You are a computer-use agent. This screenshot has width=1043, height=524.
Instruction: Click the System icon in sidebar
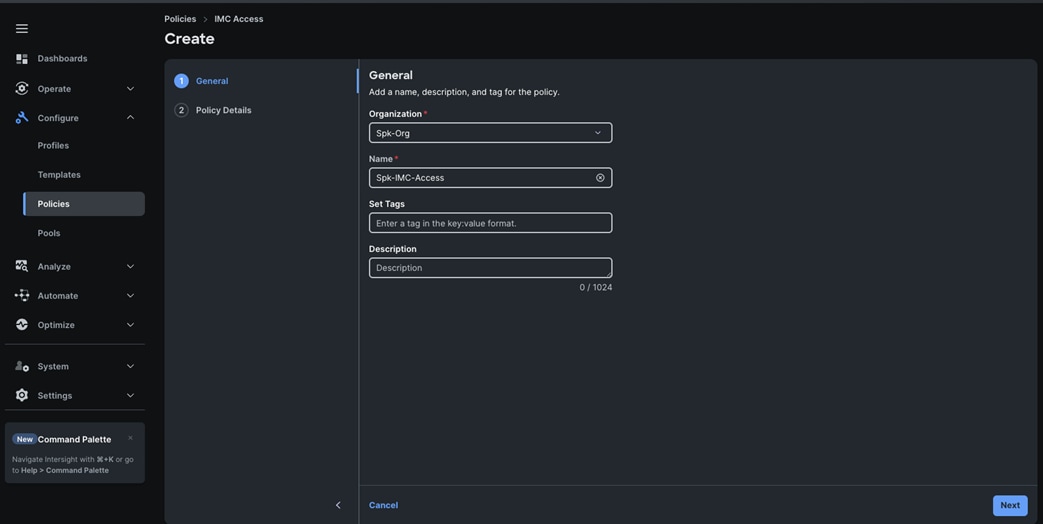point(22,366)
